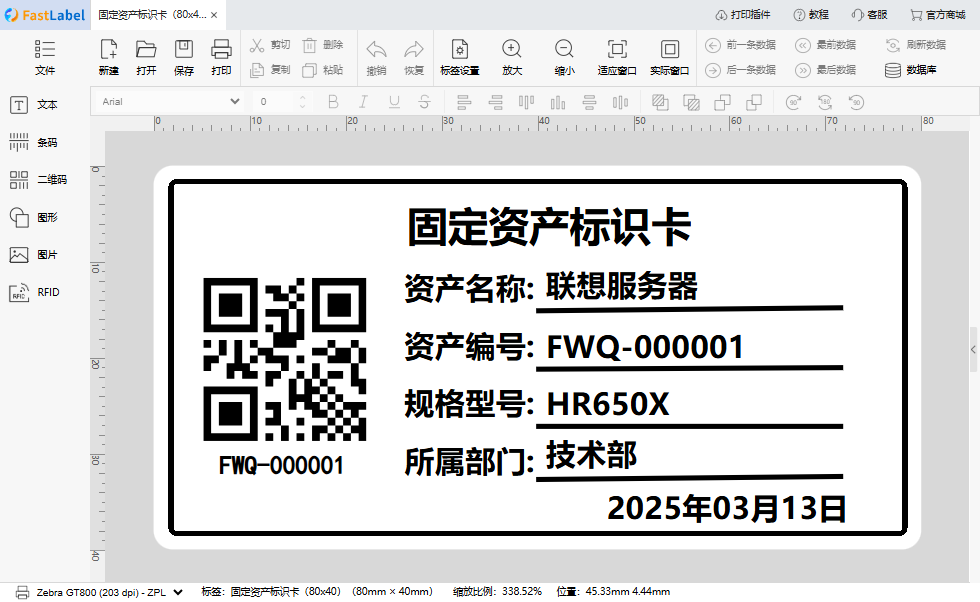Select the RFID tool
This screenshot has height=602, width=980.
34,293
